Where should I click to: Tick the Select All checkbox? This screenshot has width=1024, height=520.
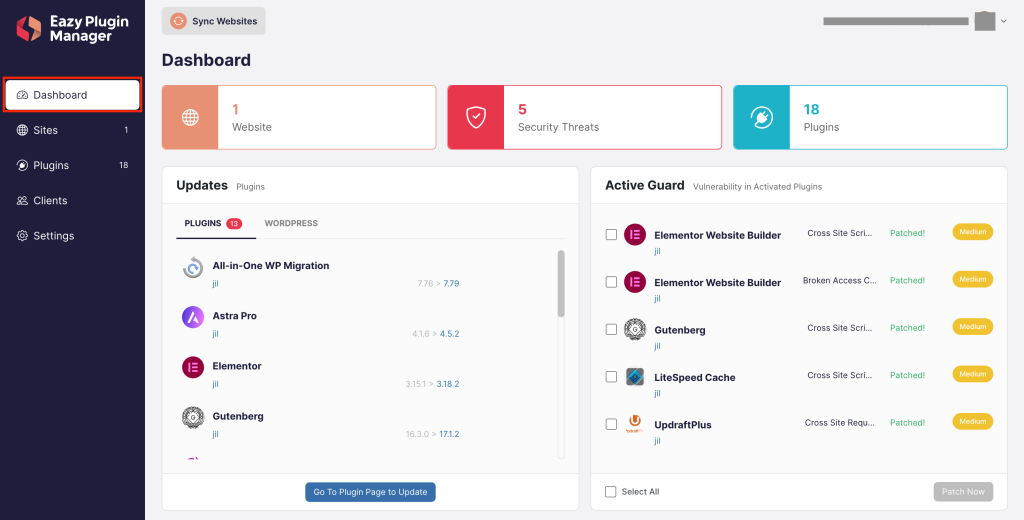point(611,492)
